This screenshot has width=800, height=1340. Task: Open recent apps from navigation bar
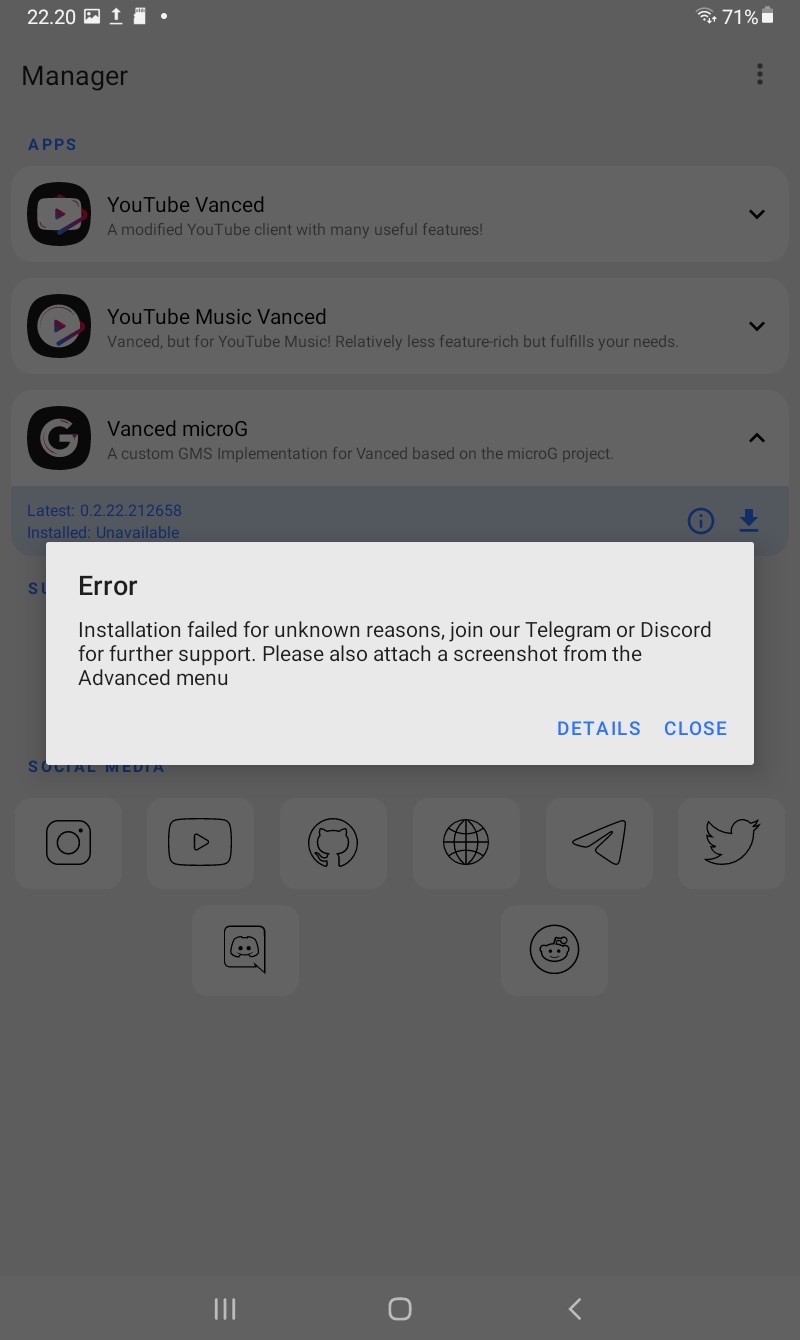pos(225,1309)
